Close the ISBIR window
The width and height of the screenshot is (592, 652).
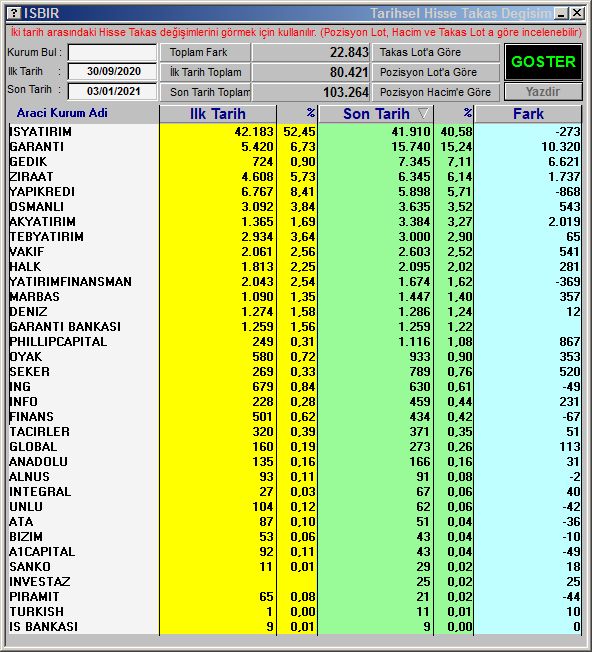click(577, 13)
